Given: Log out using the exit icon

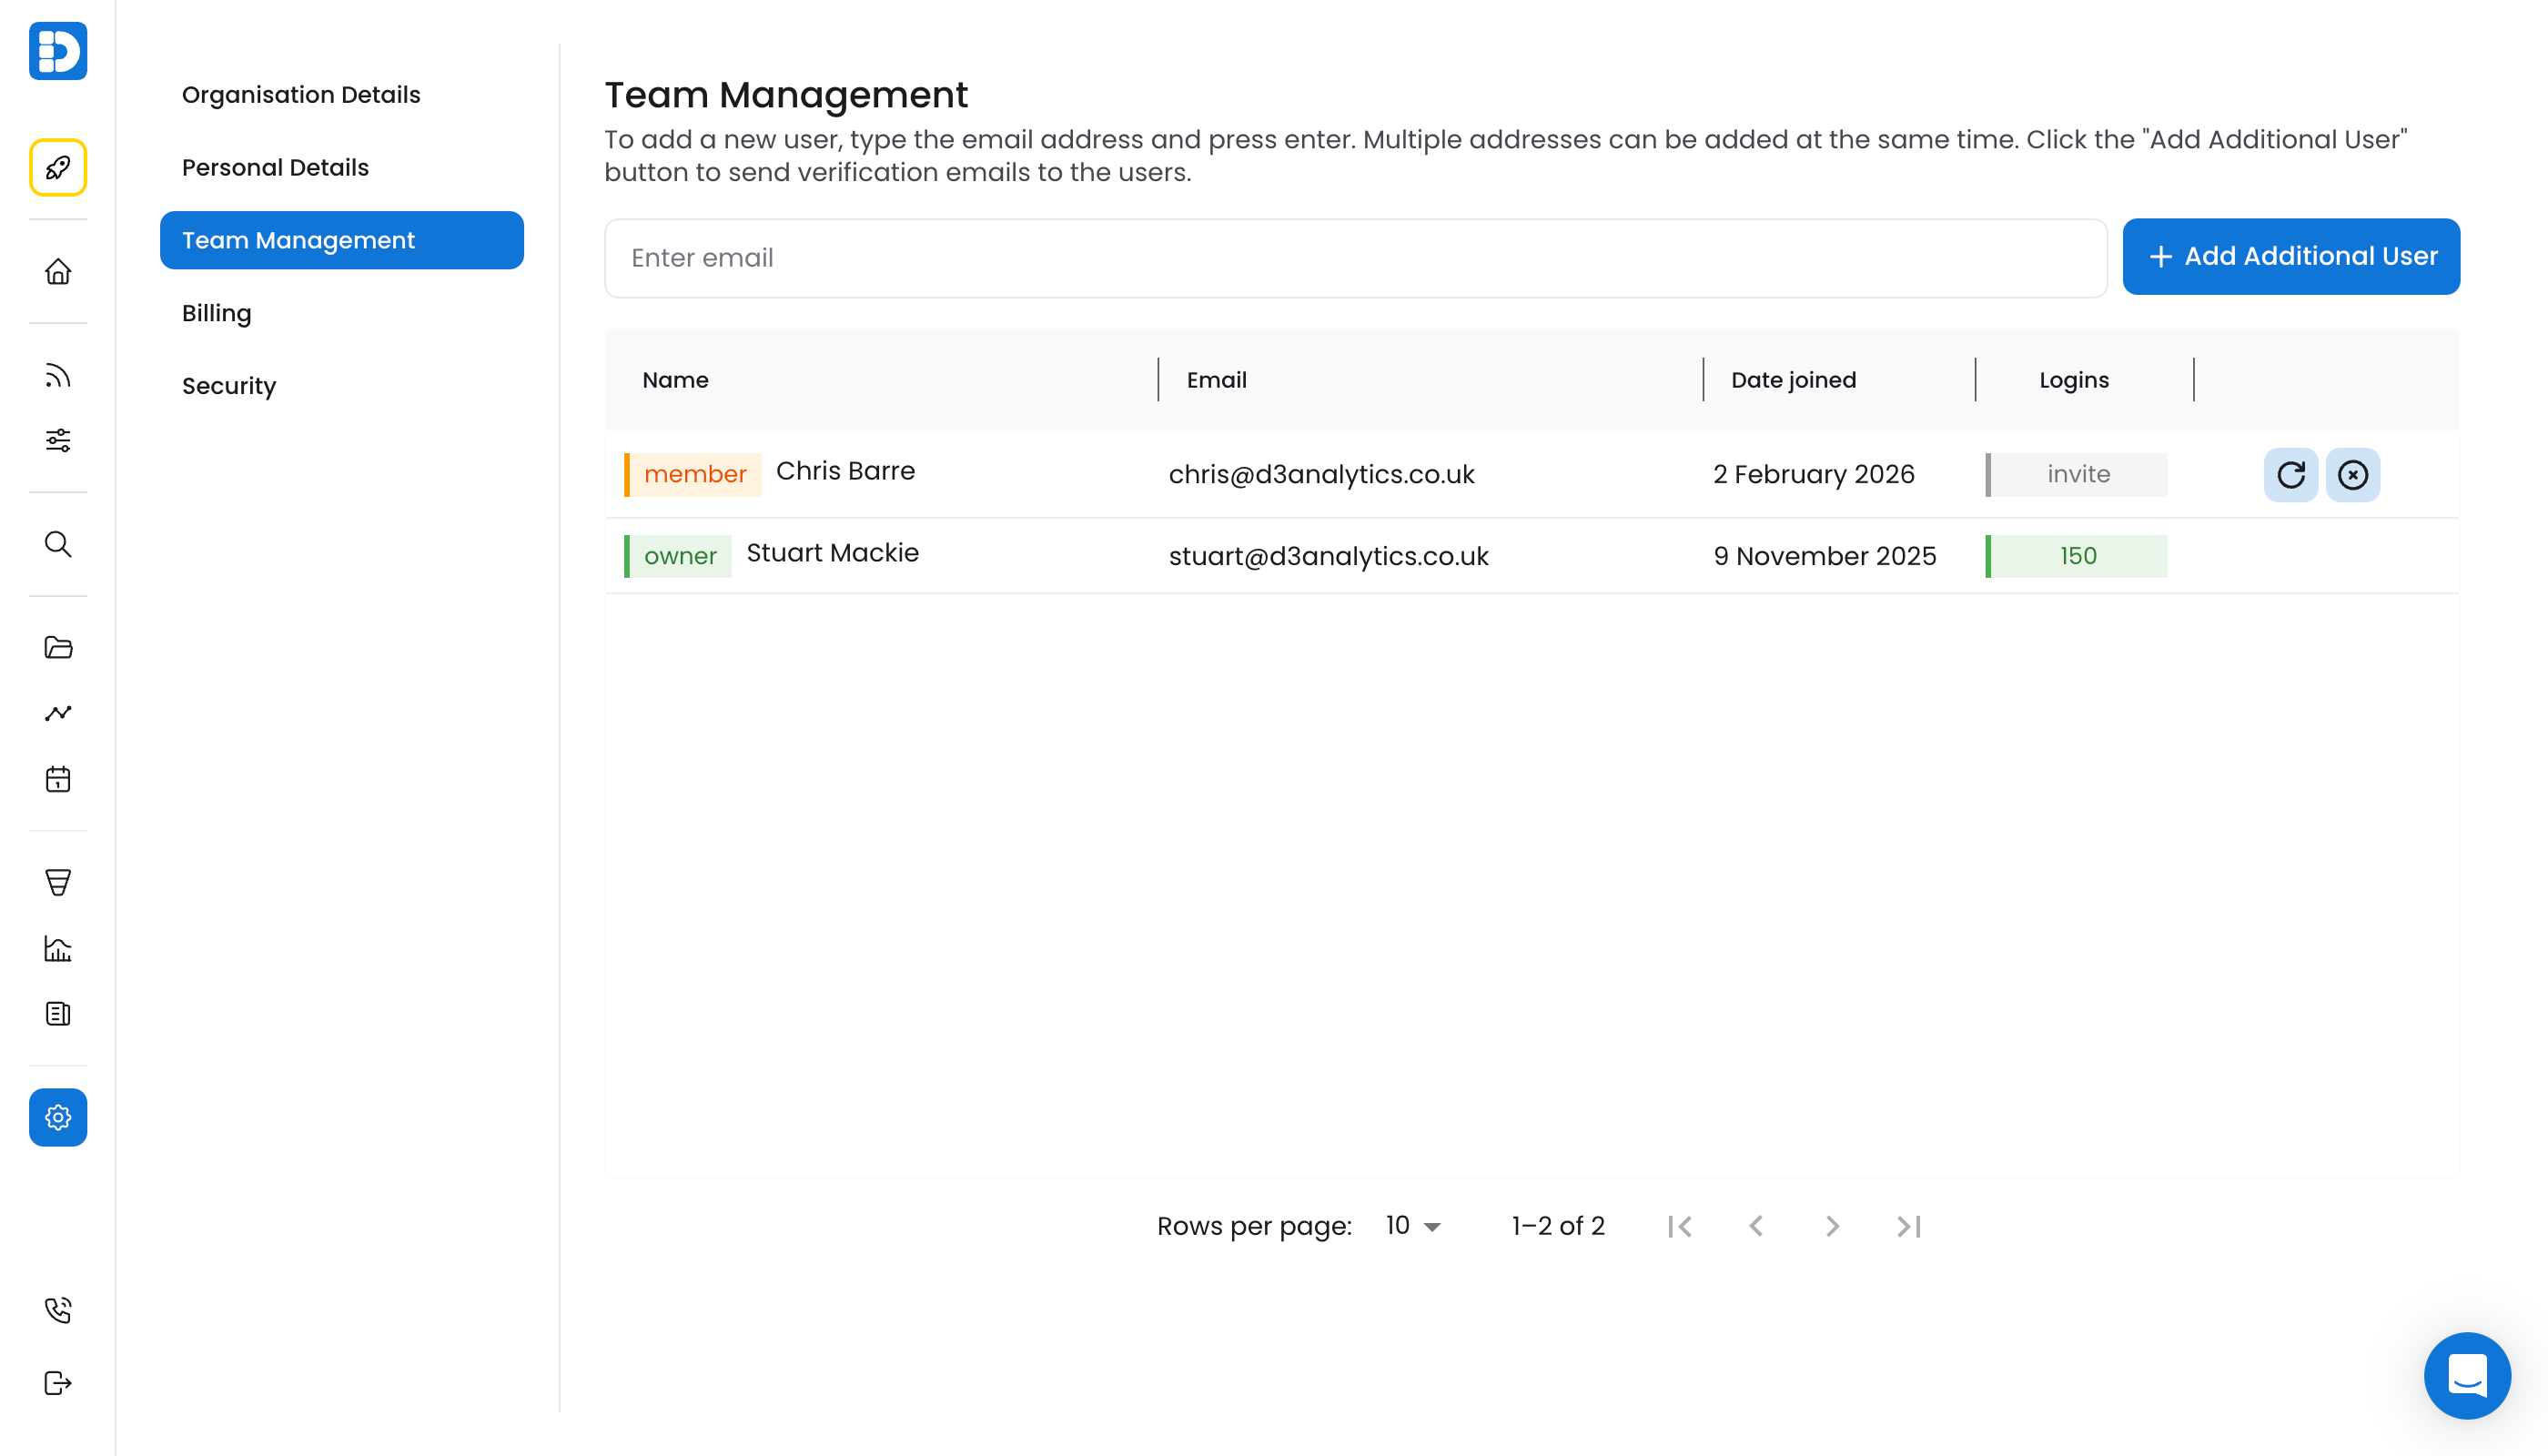Looking at the screenshot, I should pos(57,1383).
